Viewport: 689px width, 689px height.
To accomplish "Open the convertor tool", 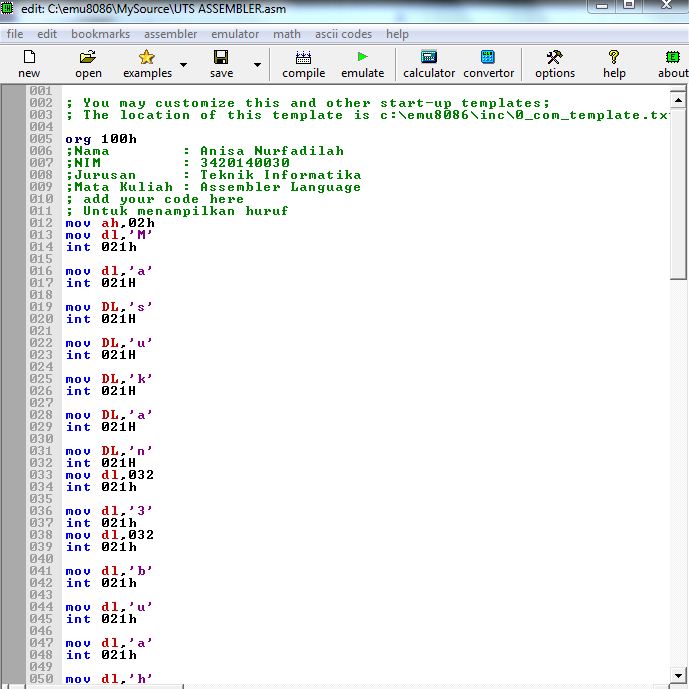I will 488,57.
